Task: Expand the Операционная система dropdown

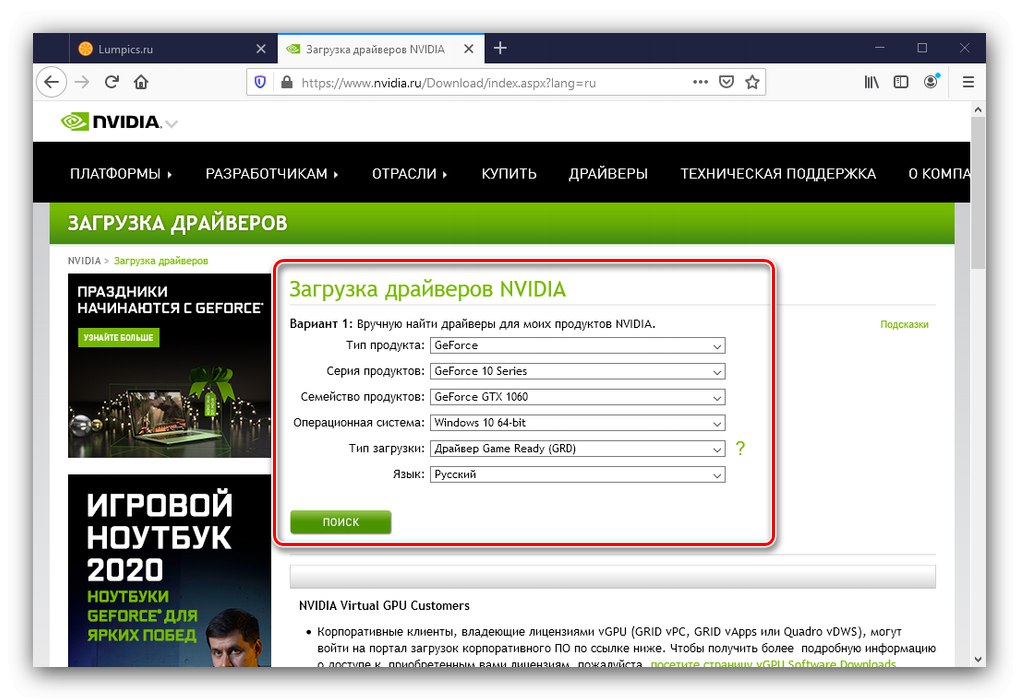Action: click(577, 422)
